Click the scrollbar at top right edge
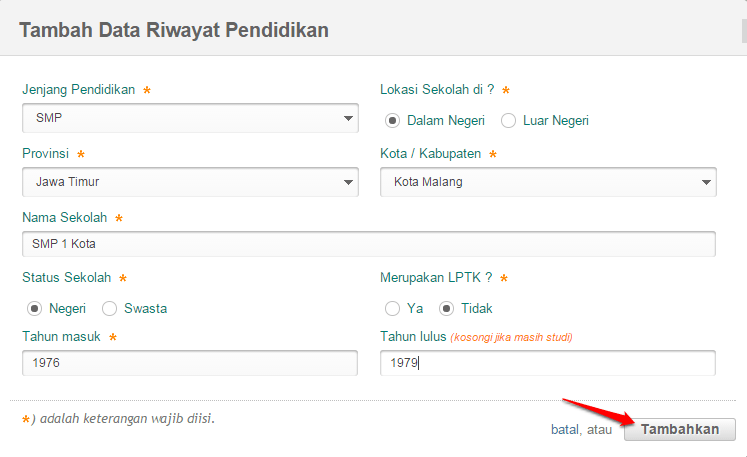747x457 pixels. [744, 31]
